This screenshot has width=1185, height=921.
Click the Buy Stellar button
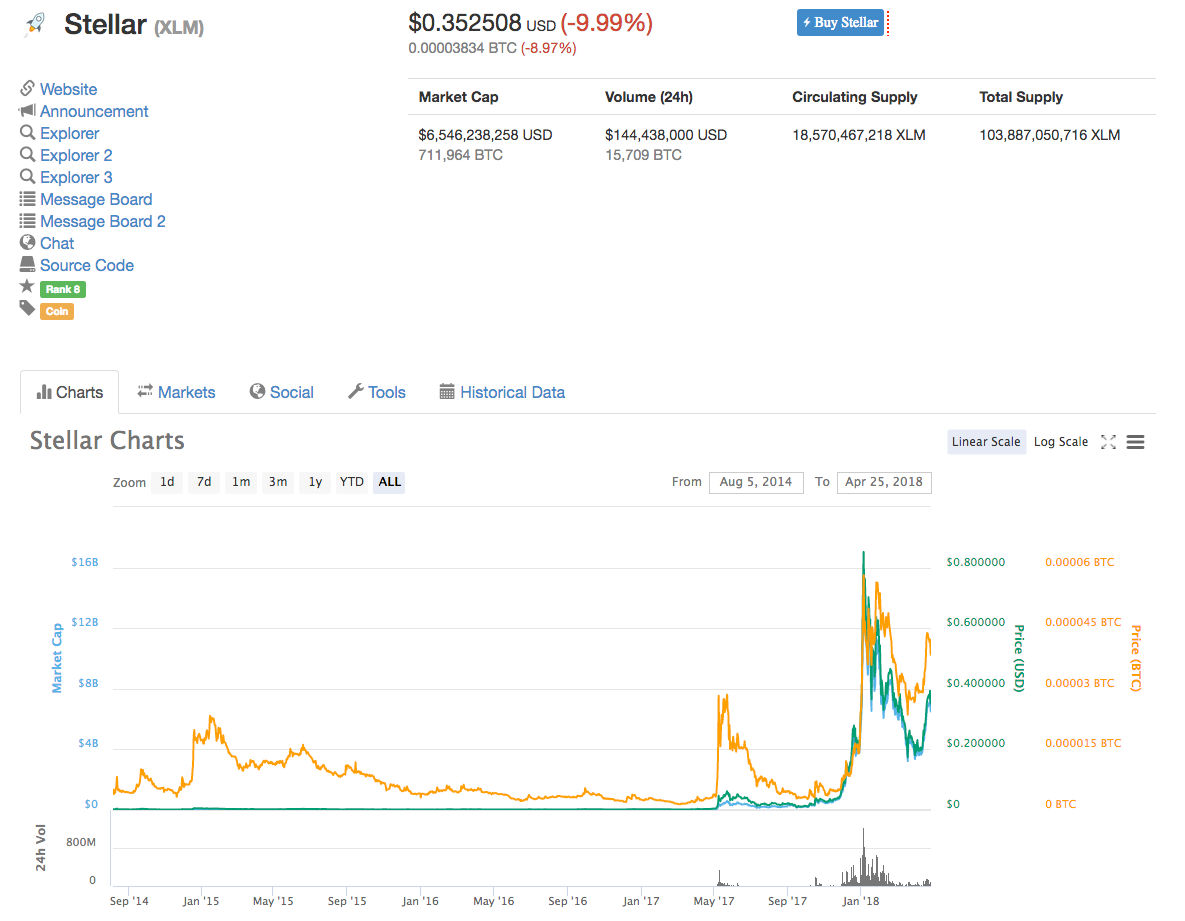point(840,23)
